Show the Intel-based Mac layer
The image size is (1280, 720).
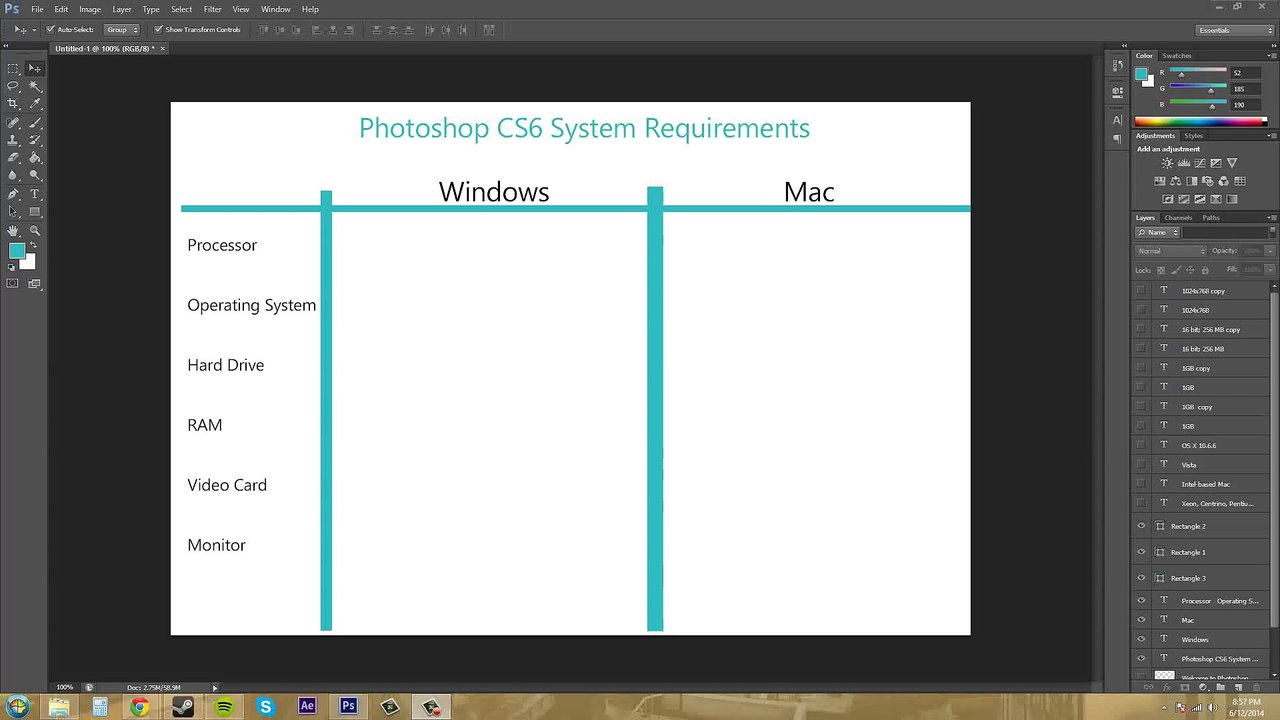pyautogui.click(x=1141, y=484)
